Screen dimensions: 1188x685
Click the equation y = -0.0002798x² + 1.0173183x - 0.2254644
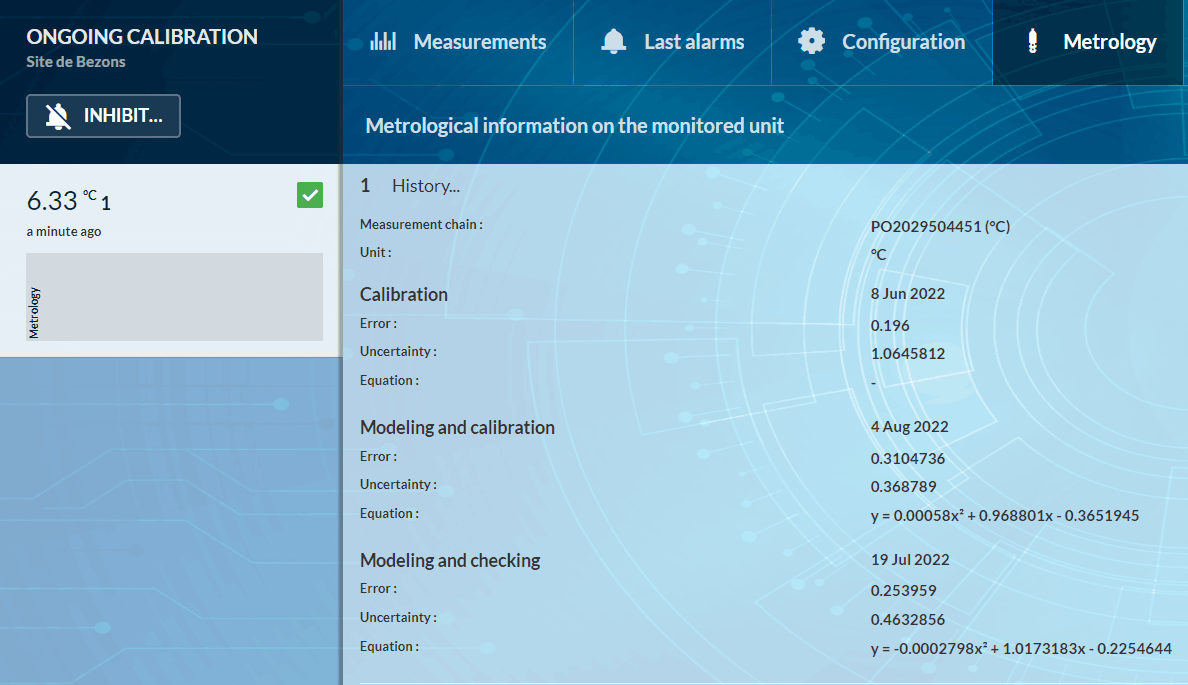pos(1021,649)
